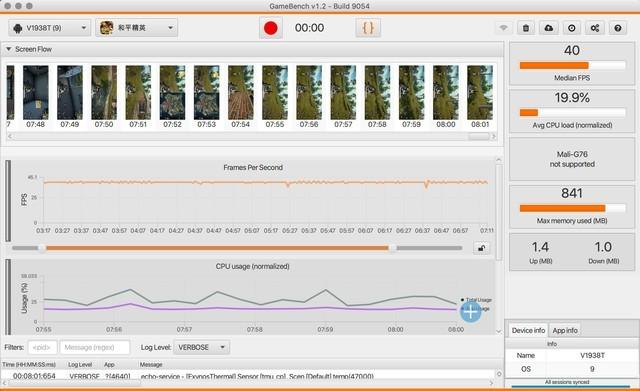Click the right handle of the range slider

pos(392,248)
